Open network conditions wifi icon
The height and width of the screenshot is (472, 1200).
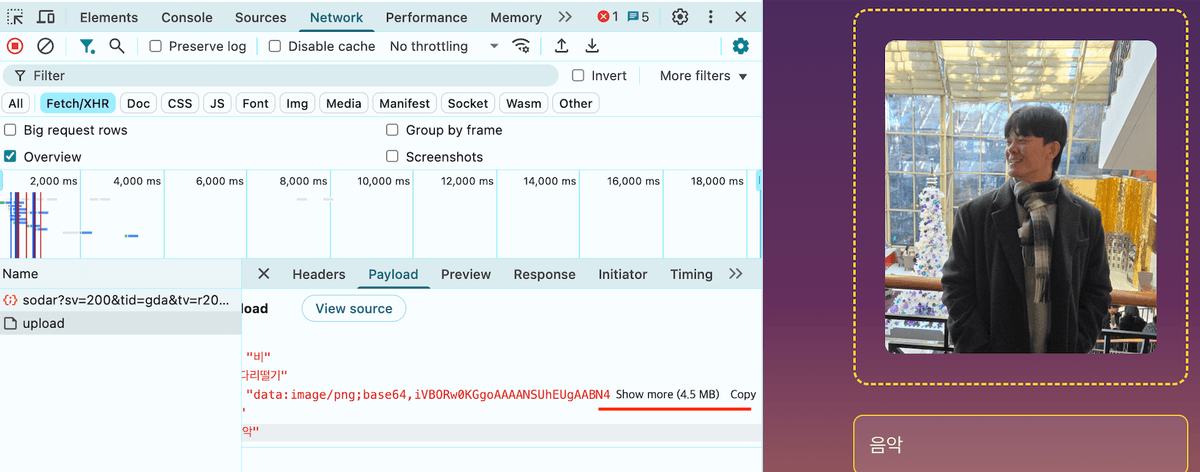521,46
